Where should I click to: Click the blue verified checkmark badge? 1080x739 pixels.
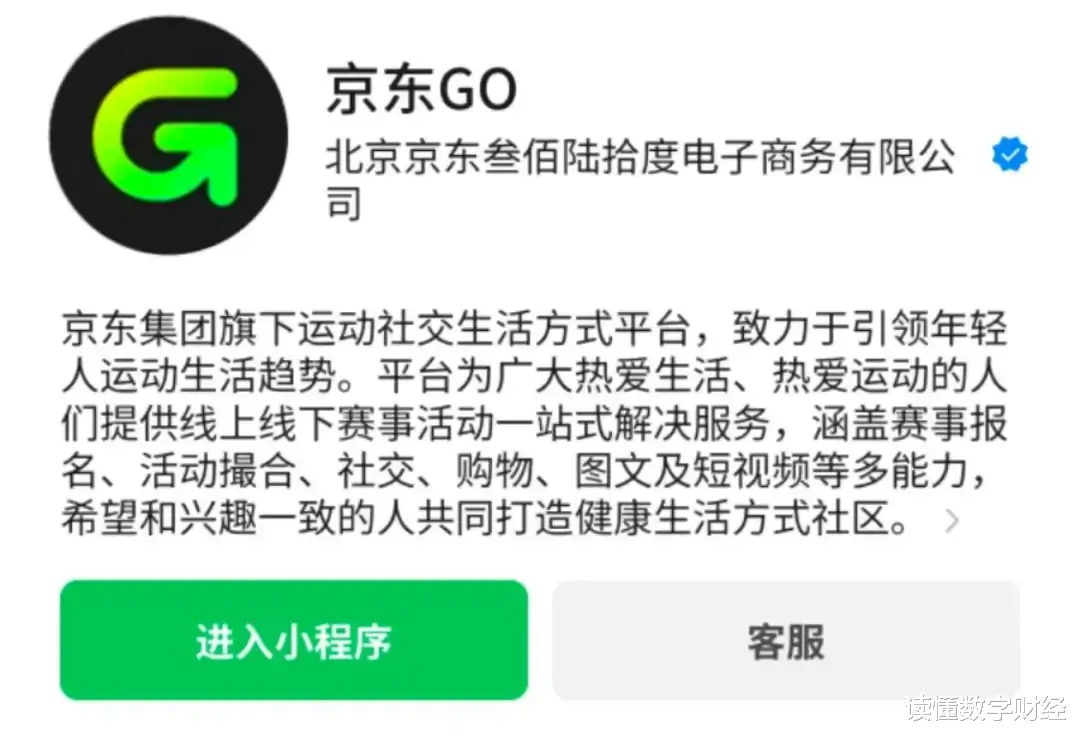(x=1009, y=155)
